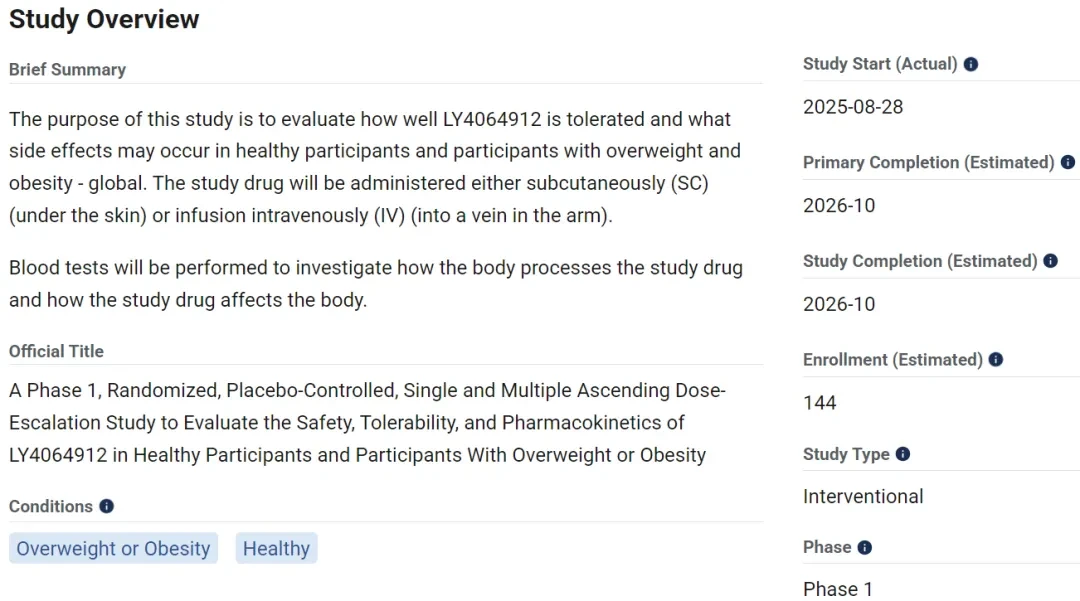This screenshot has height=601, width=1080.
Task: Click the 2026-10 value under Study Completion
Action: pos(839,304)
